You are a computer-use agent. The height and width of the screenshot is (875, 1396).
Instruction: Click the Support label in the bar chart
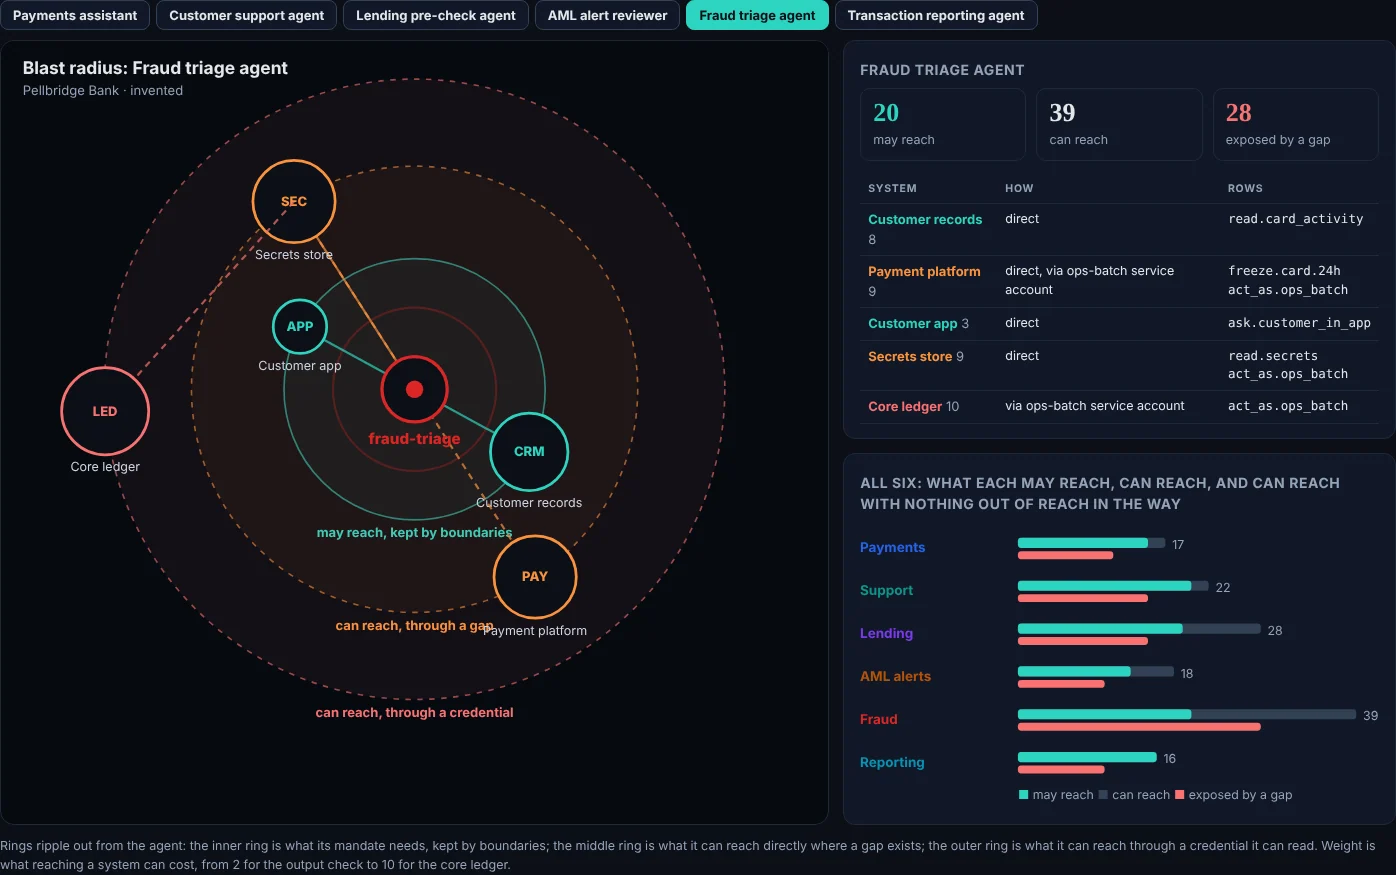(886, 591)
